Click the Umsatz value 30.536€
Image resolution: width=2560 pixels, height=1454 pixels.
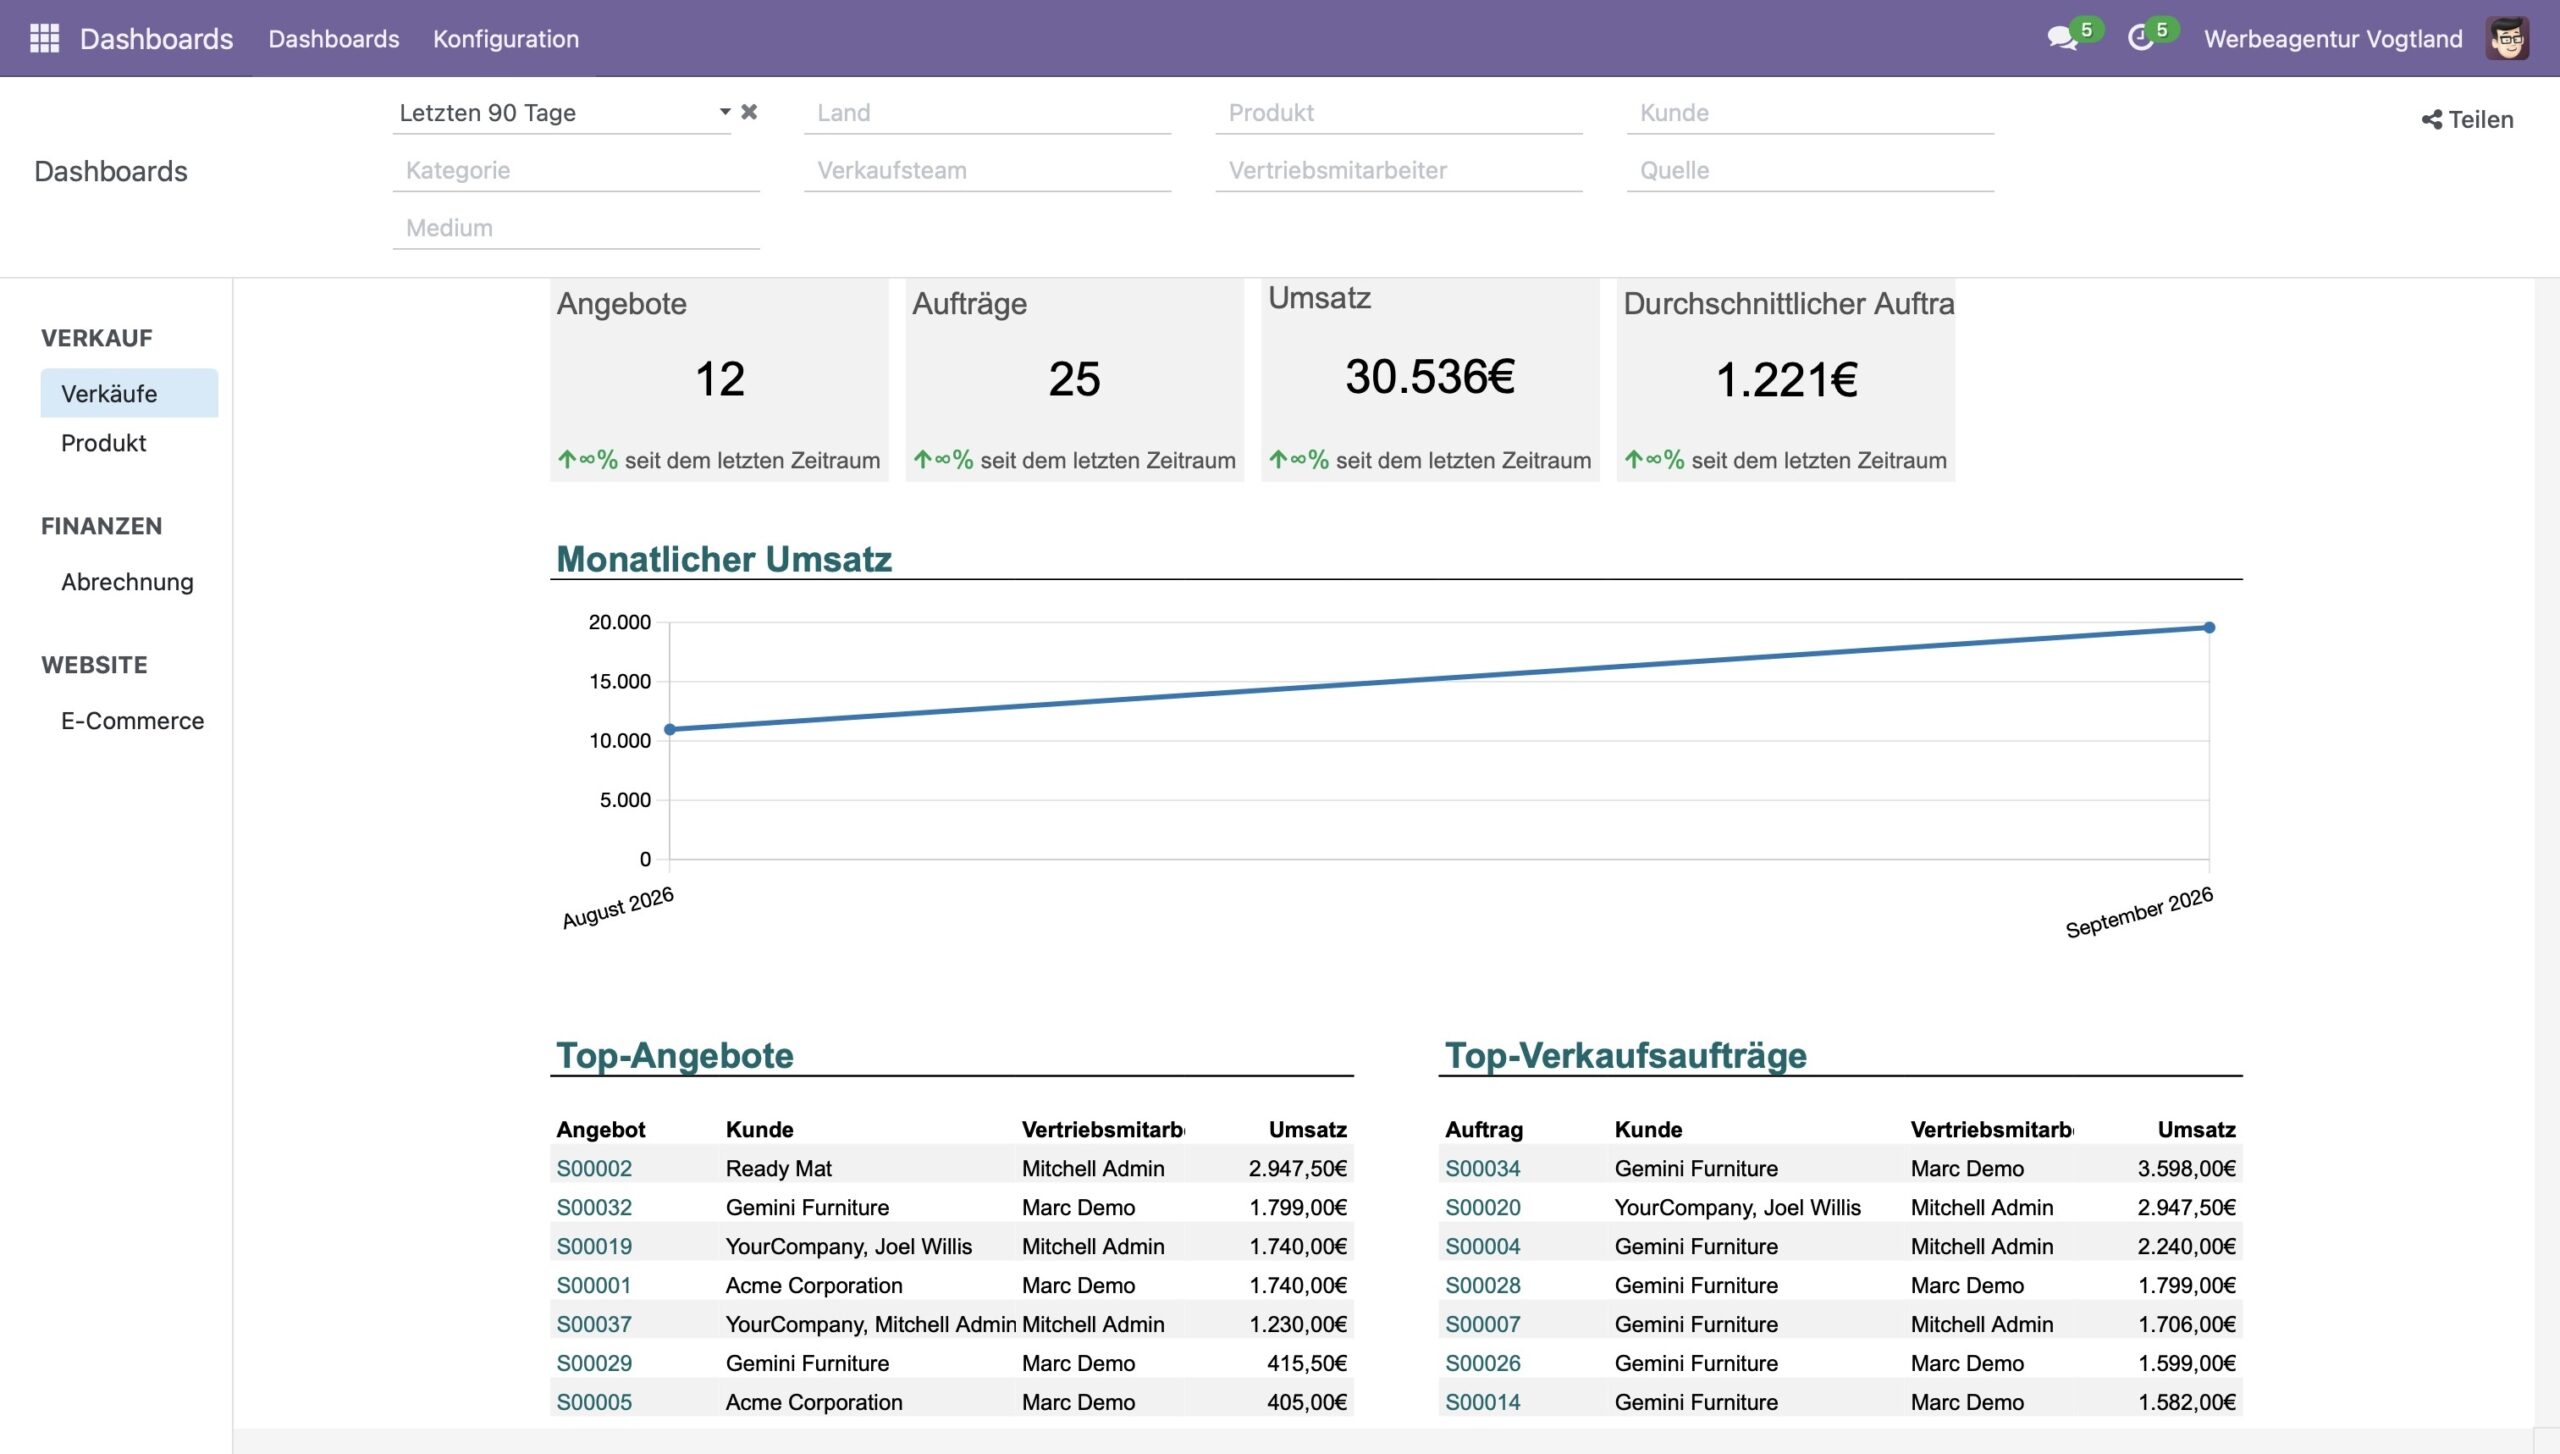click(x=1430, y=377)
